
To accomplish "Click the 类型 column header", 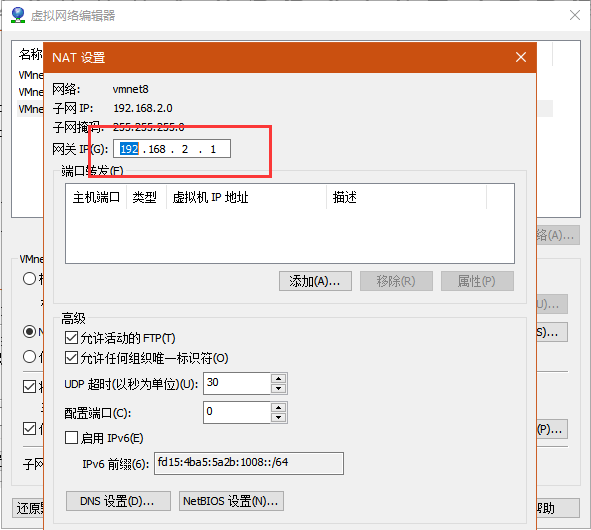I will (146, 197).
